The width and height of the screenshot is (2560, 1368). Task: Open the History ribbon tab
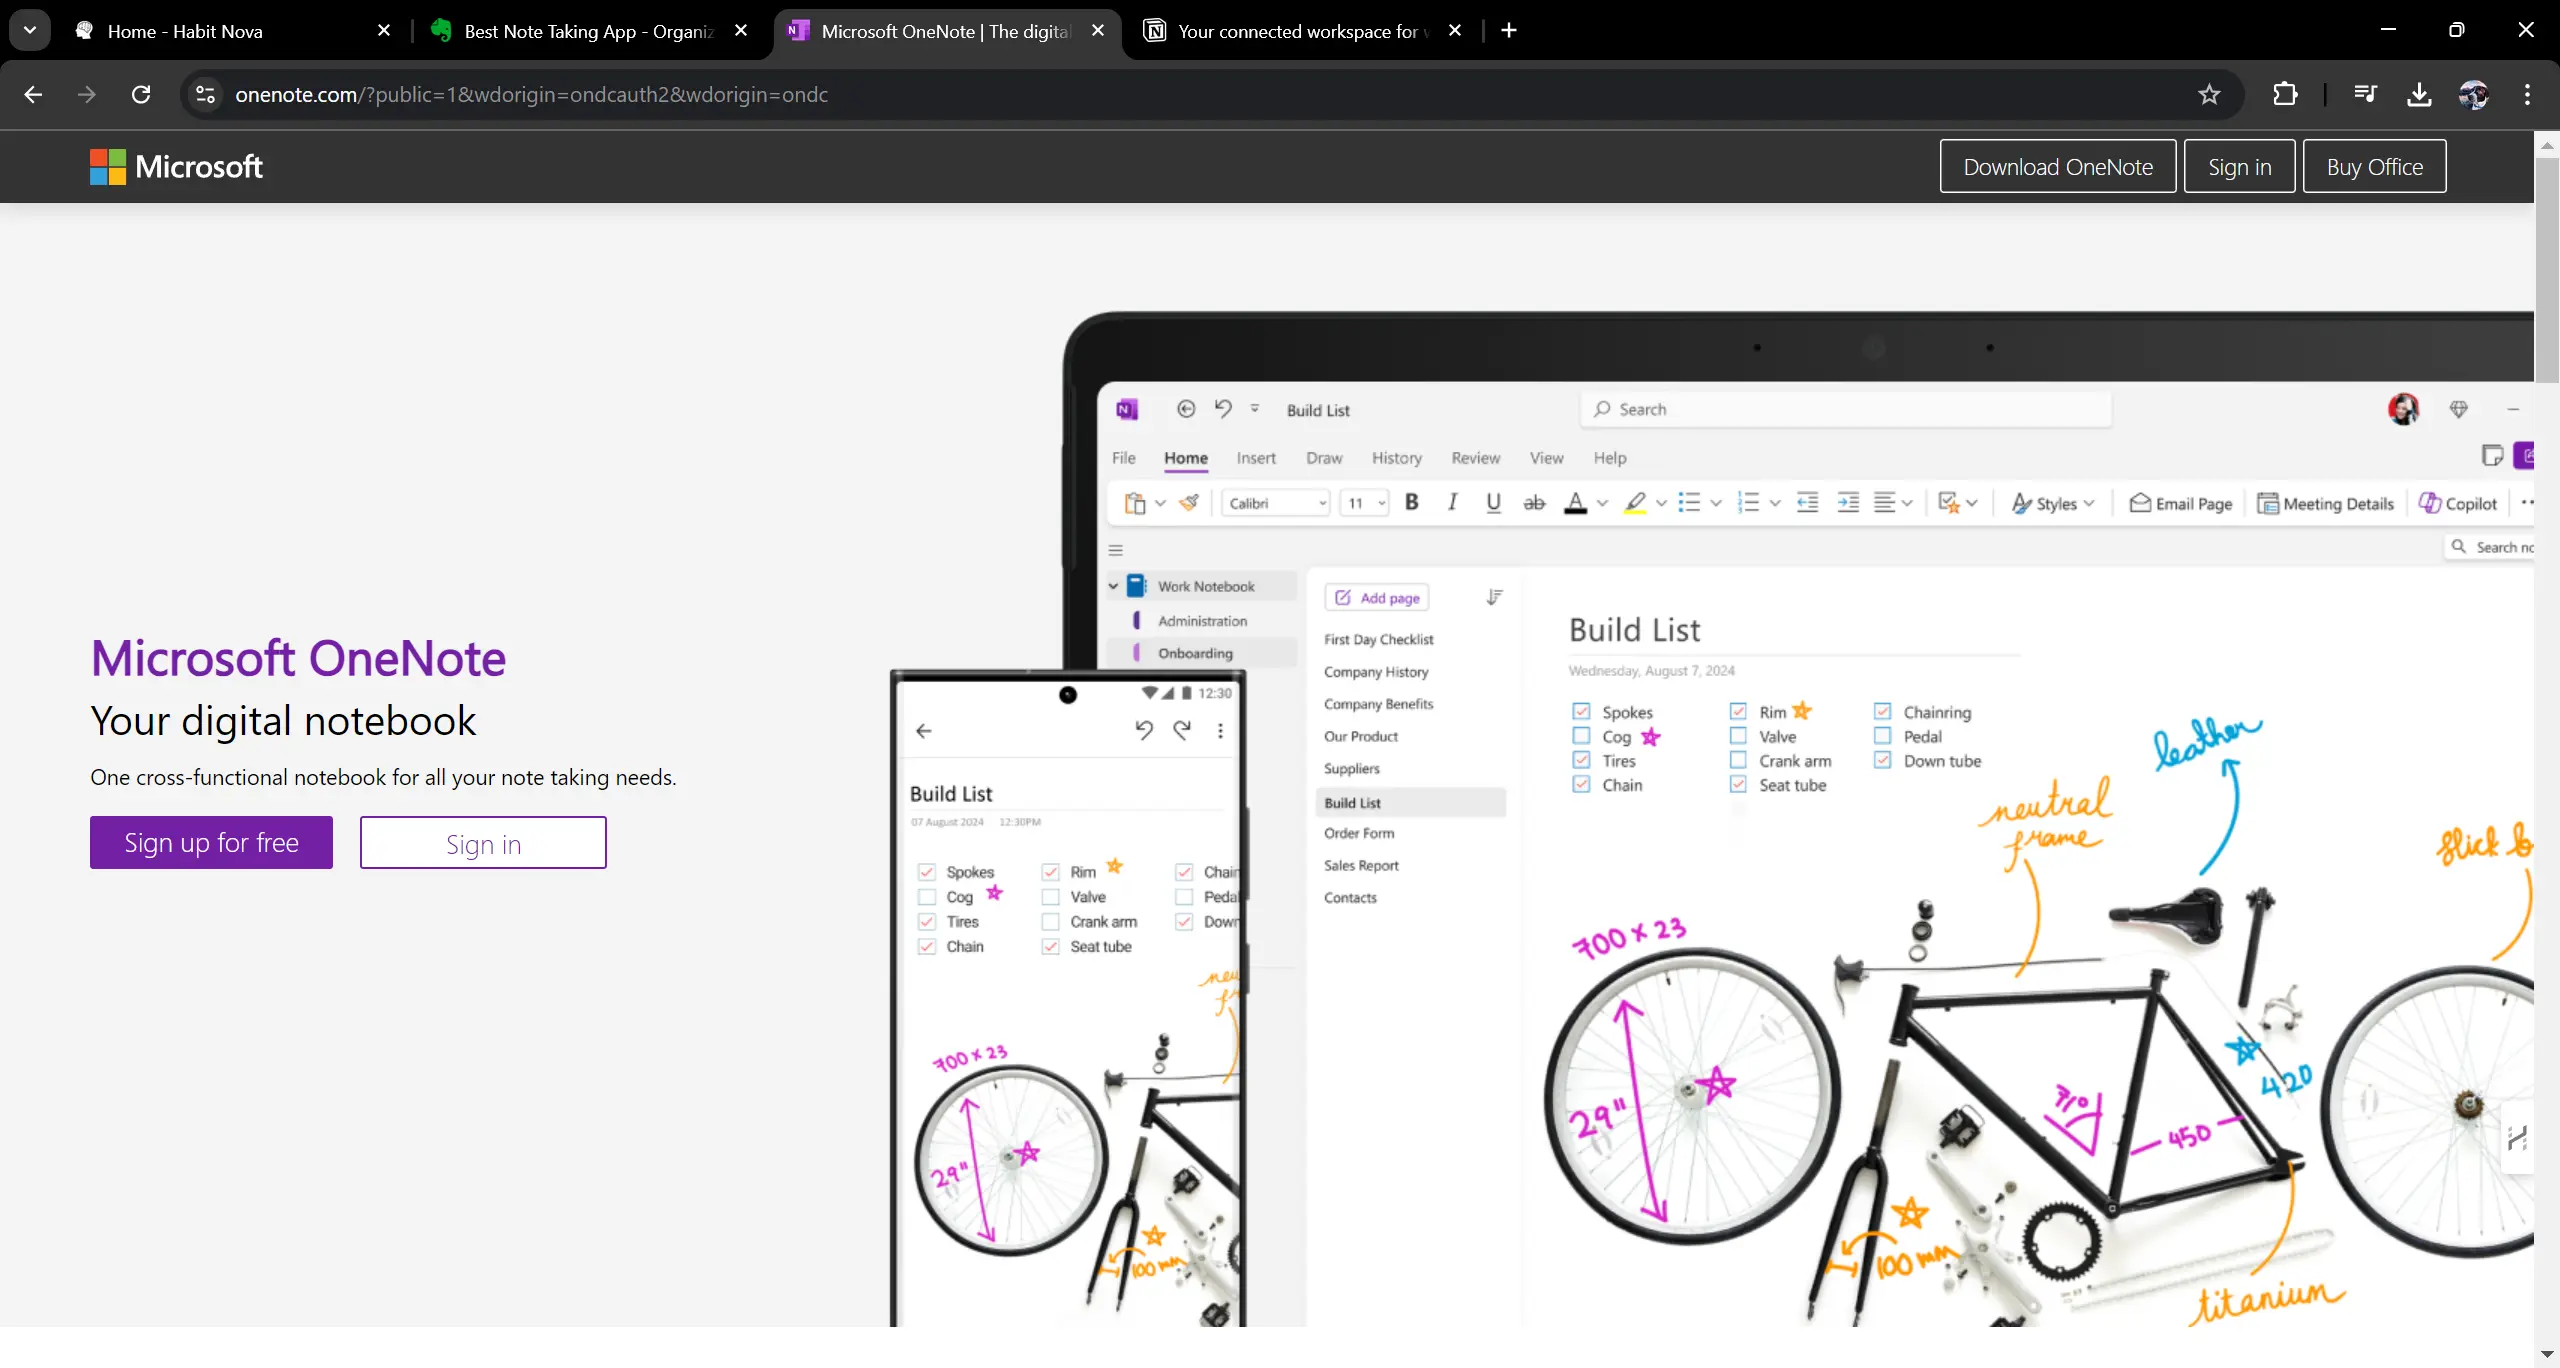1397,458
